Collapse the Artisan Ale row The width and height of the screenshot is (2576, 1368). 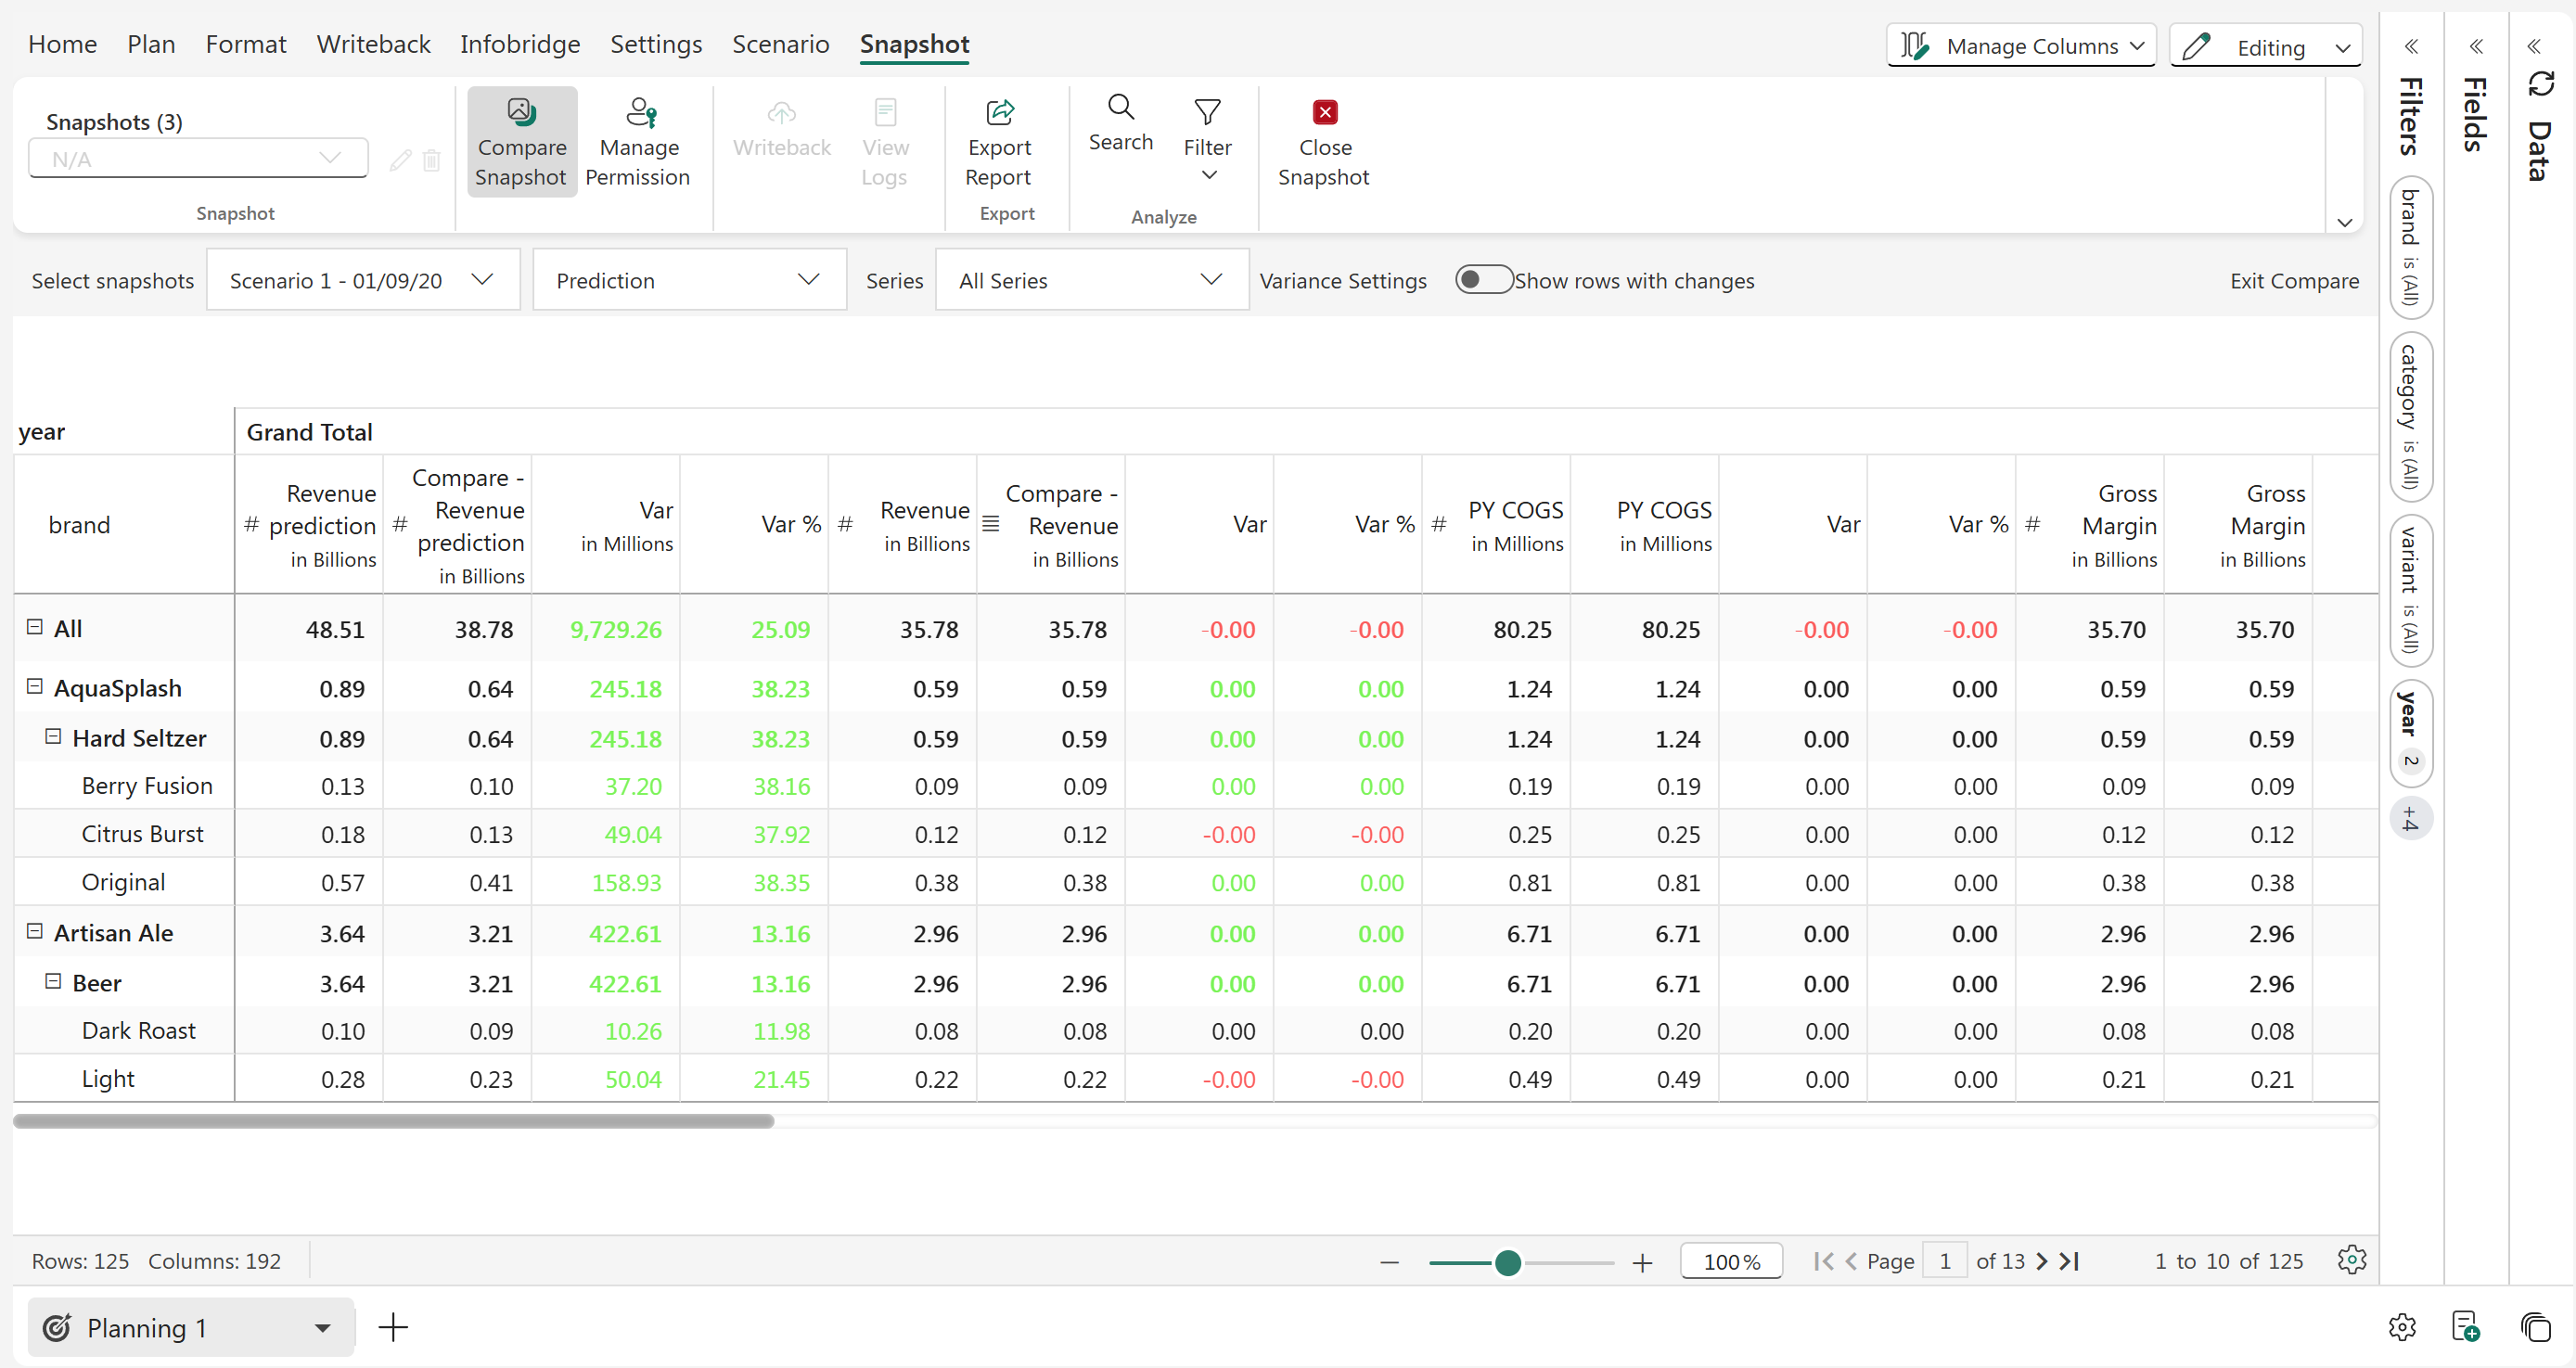click(x=34, y=932)
